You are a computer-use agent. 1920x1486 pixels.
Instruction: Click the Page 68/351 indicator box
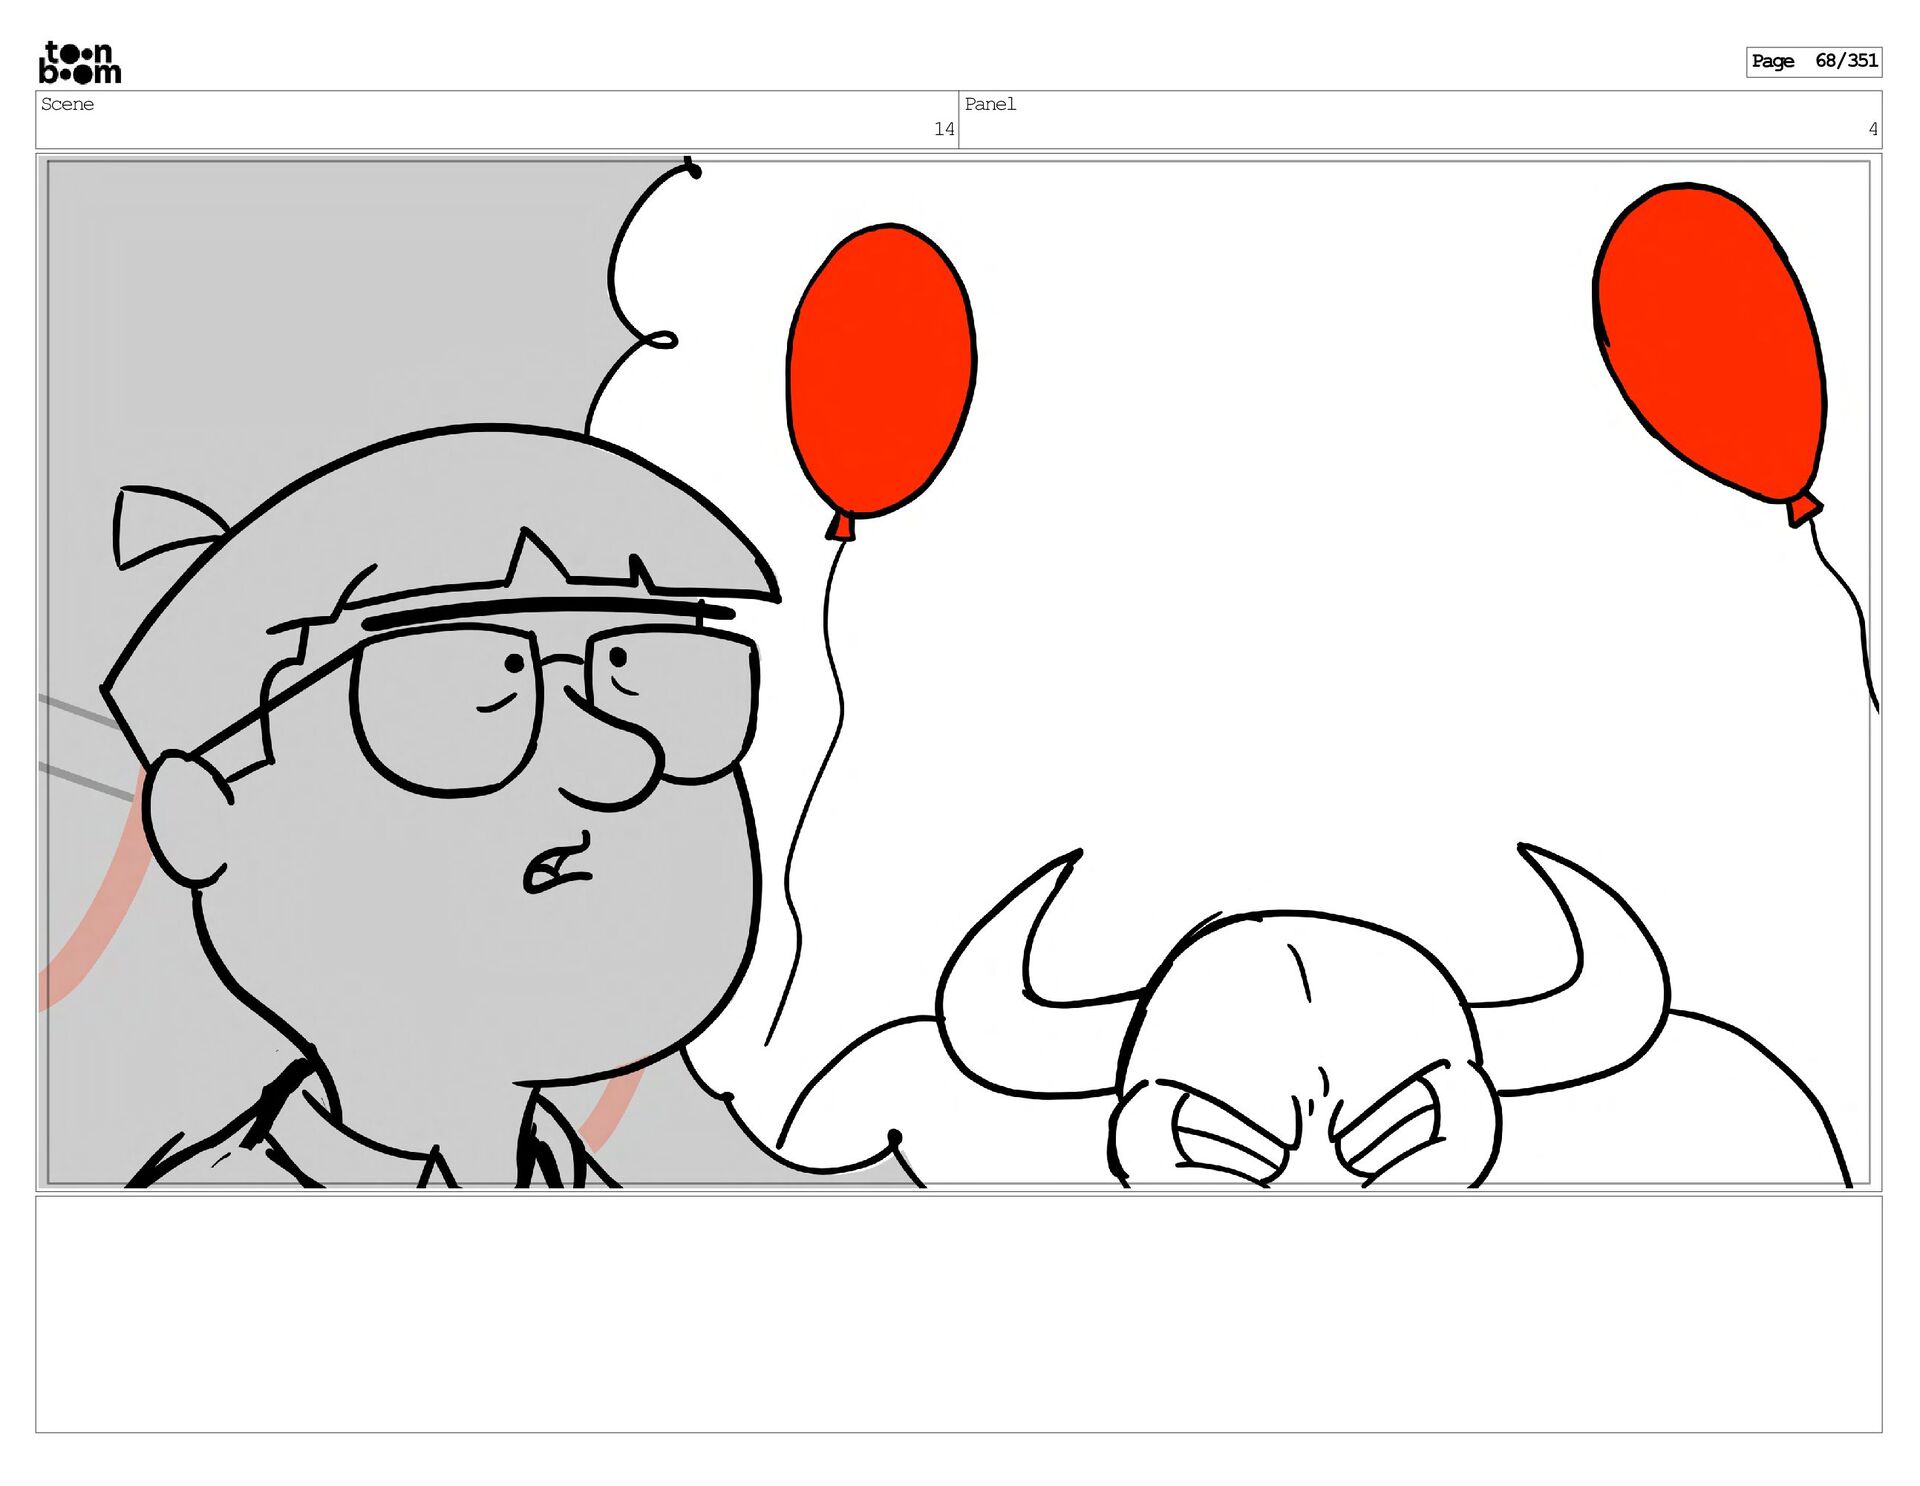tap(1813, 61)
